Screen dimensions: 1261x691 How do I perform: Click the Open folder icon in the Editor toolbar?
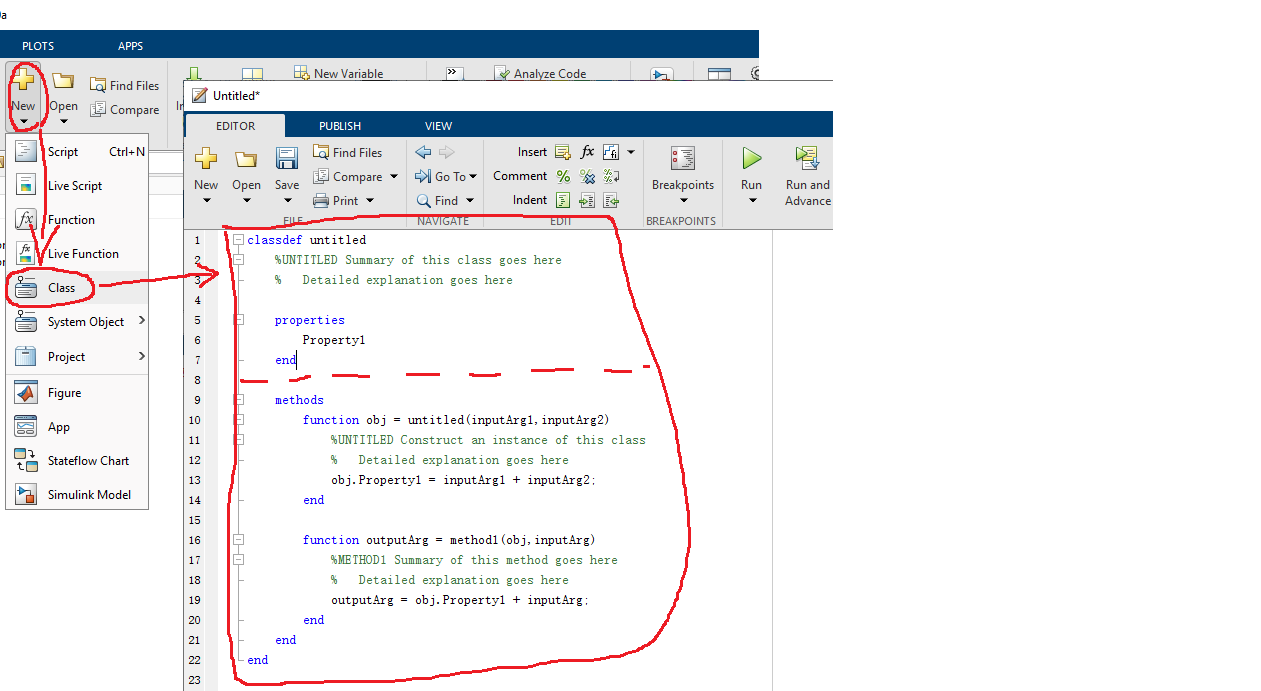(x=246, y=159)
